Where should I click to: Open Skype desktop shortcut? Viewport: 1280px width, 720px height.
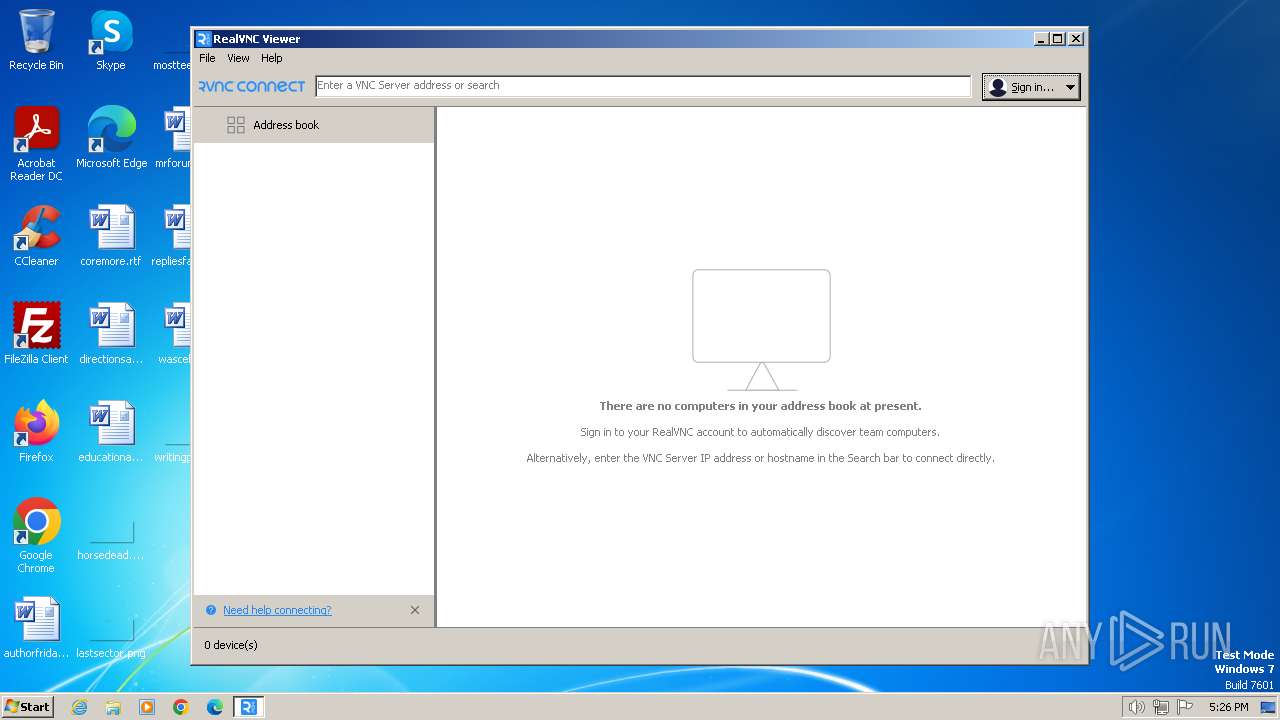[111, 40]
